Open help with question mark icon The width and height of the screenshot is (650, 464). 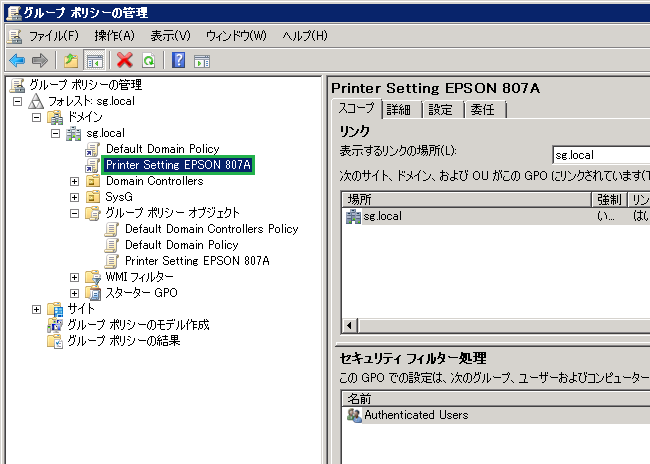(178, 61)
